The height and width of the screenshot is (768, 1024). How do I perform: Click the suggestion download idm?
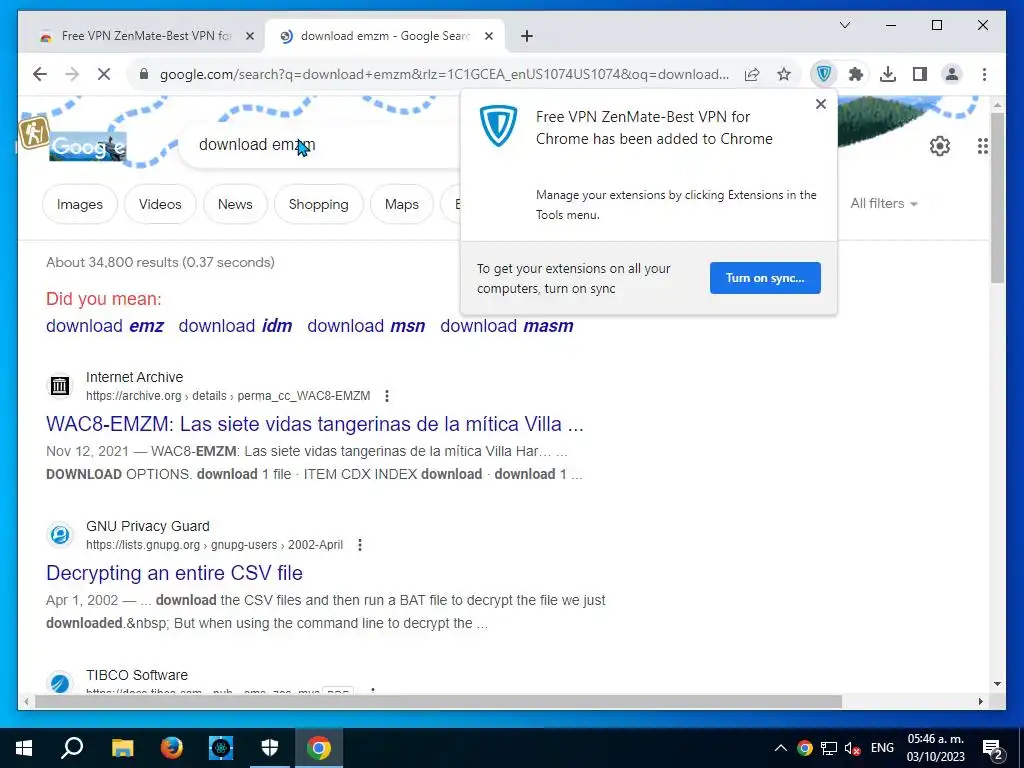point(235,326)
